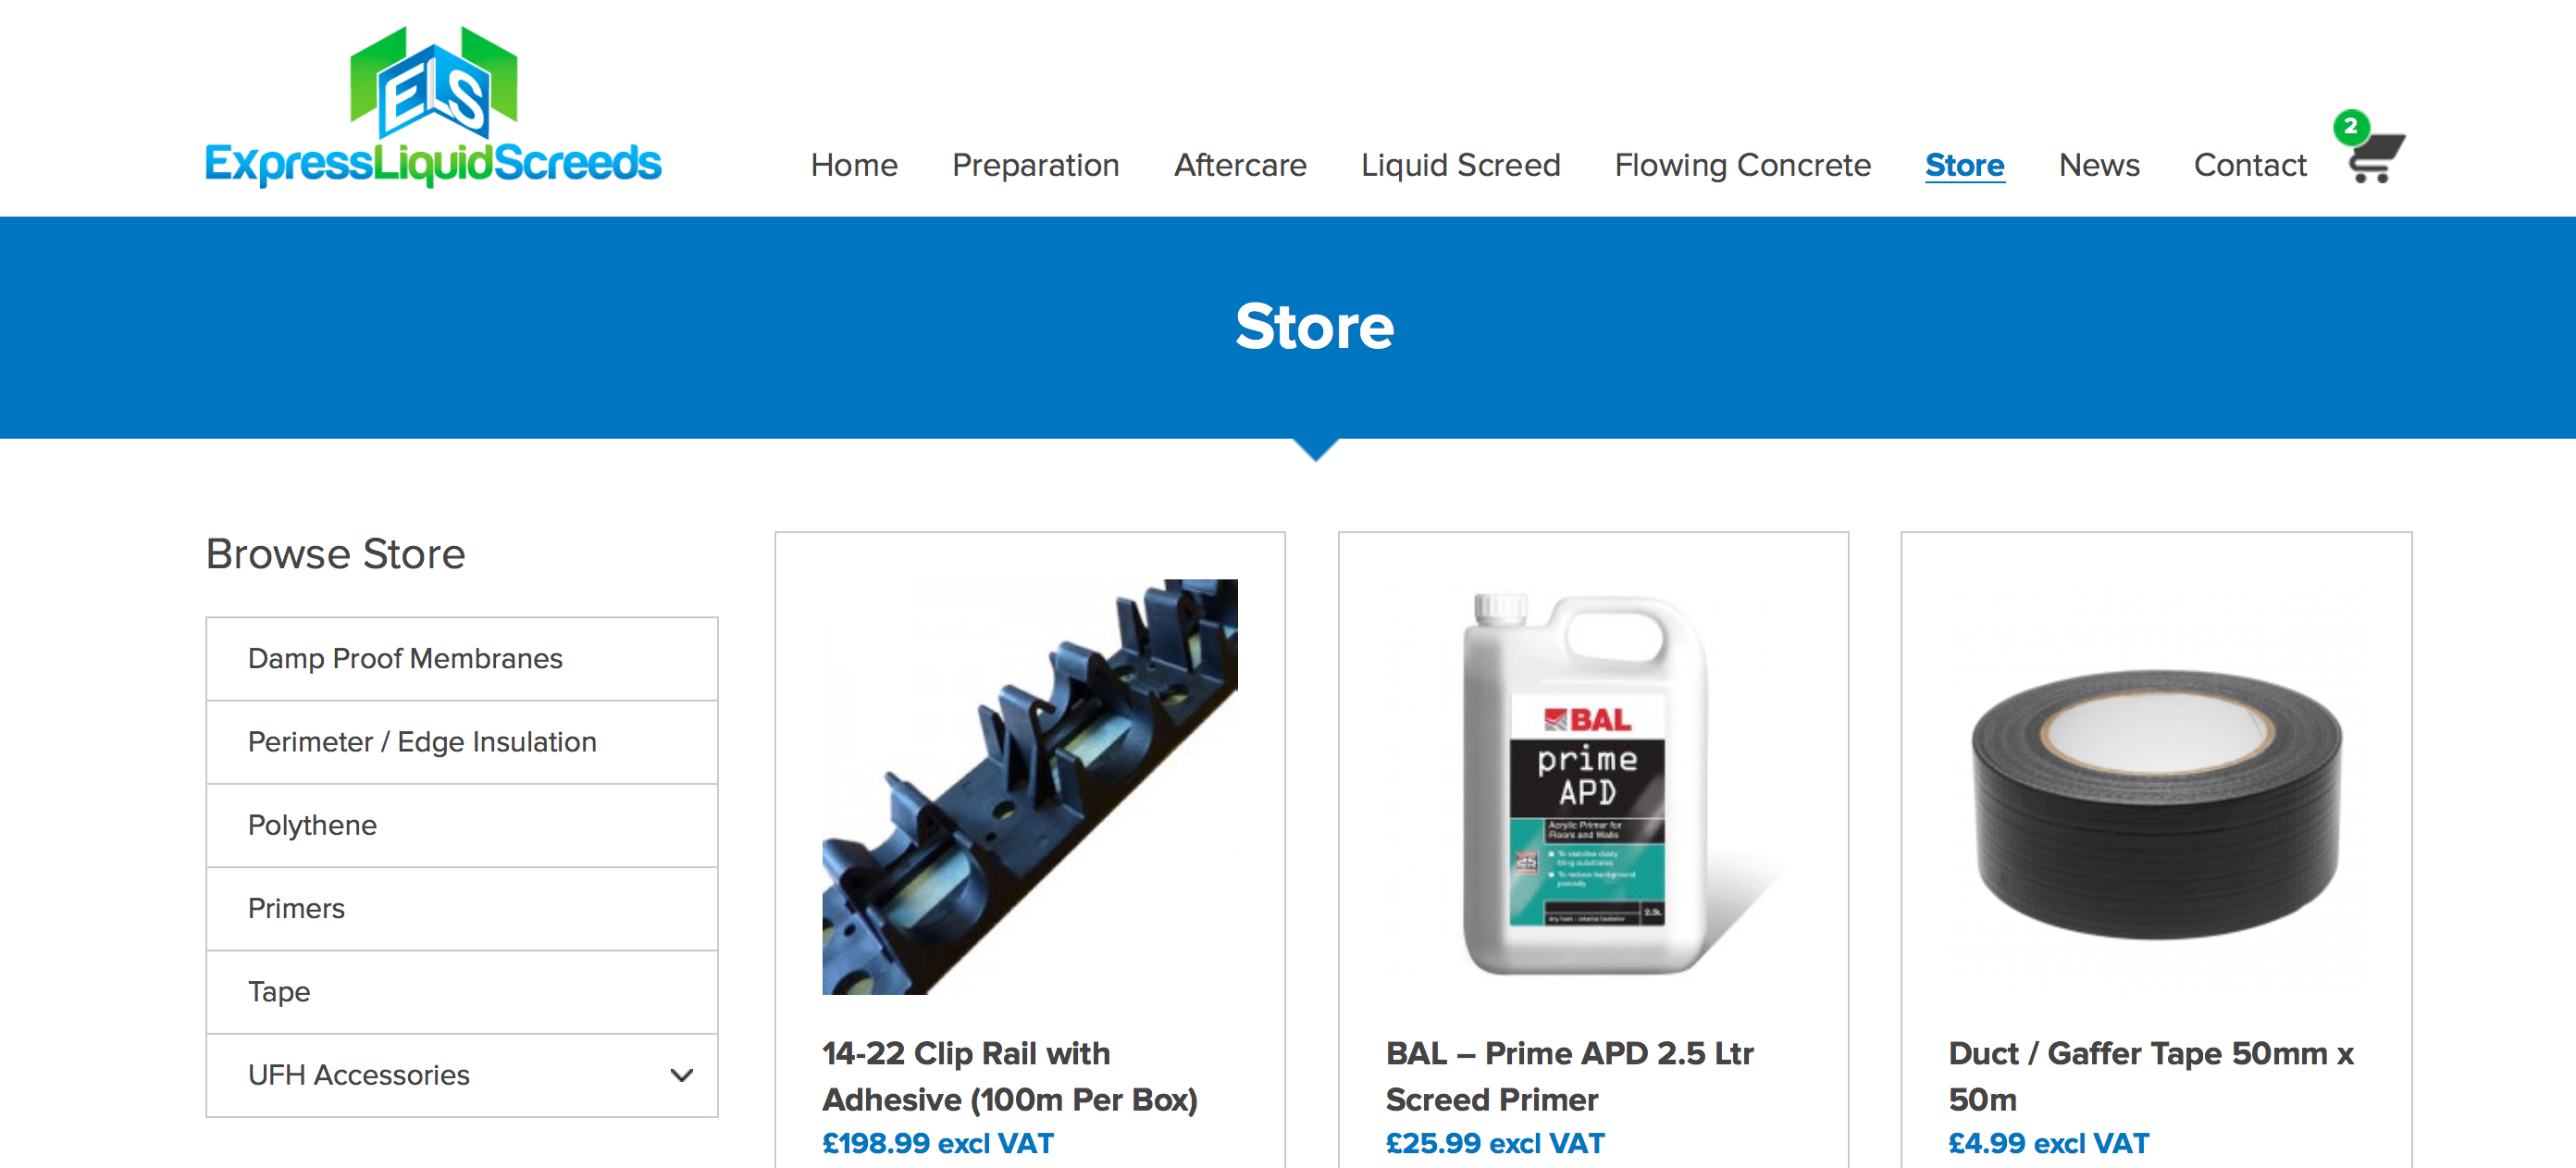Browse the Damp Proof Membranes category

[x=462, y=659]
